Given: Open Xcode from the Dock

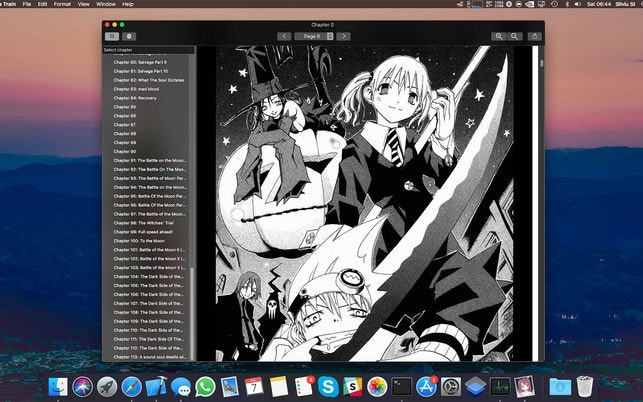Looking at the screenshot, I should [x=156, y=386].
